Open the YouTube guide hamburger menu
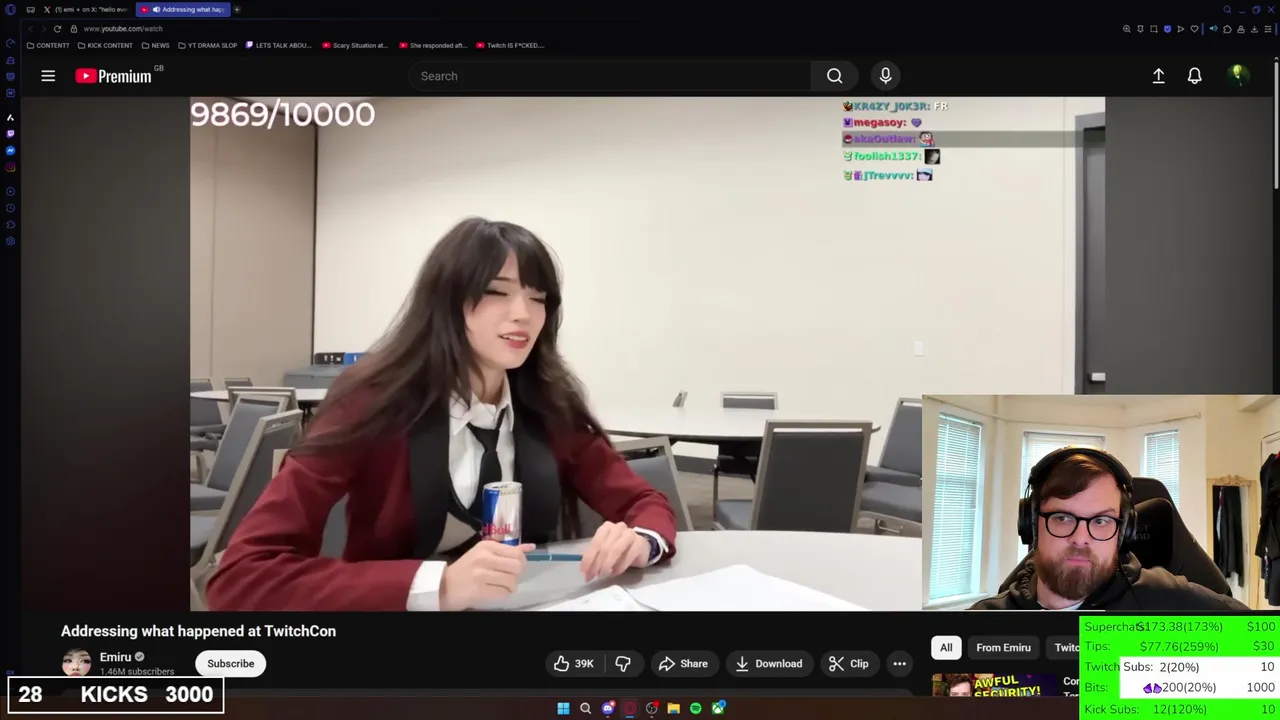This screenshot has height=720, width=1280. [48, 76]
